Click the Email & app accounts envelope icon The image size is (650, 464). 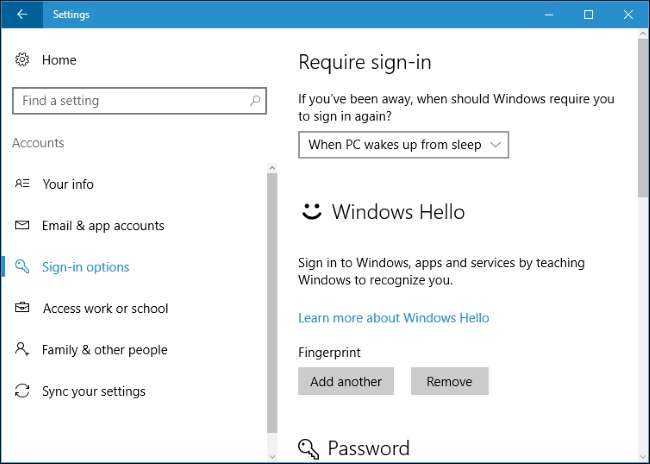[22, 226]
